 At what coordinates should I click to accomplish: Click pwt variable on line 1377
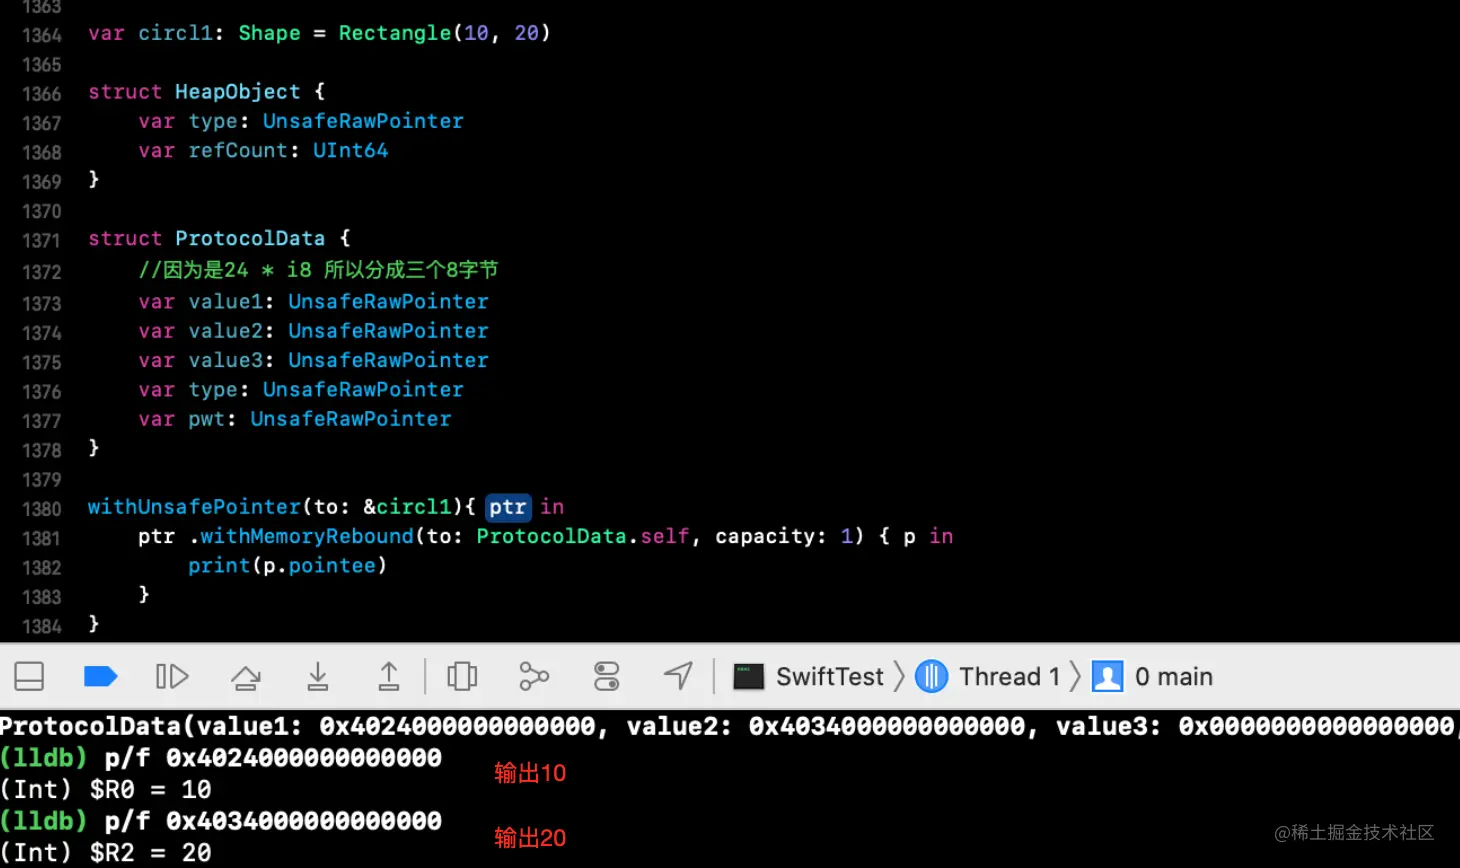207,419
